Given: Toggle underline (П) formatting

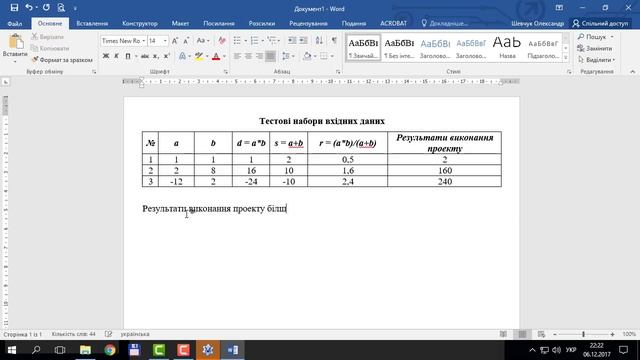Looking at the screenshot, I should (x=128, y=56).
